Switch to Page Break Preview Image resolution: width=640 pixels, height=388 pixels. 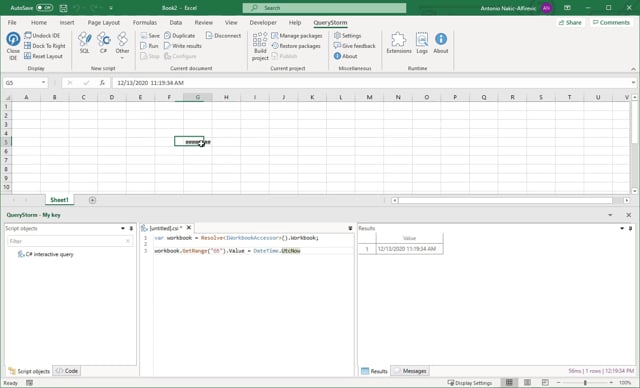tap(545, 383)
